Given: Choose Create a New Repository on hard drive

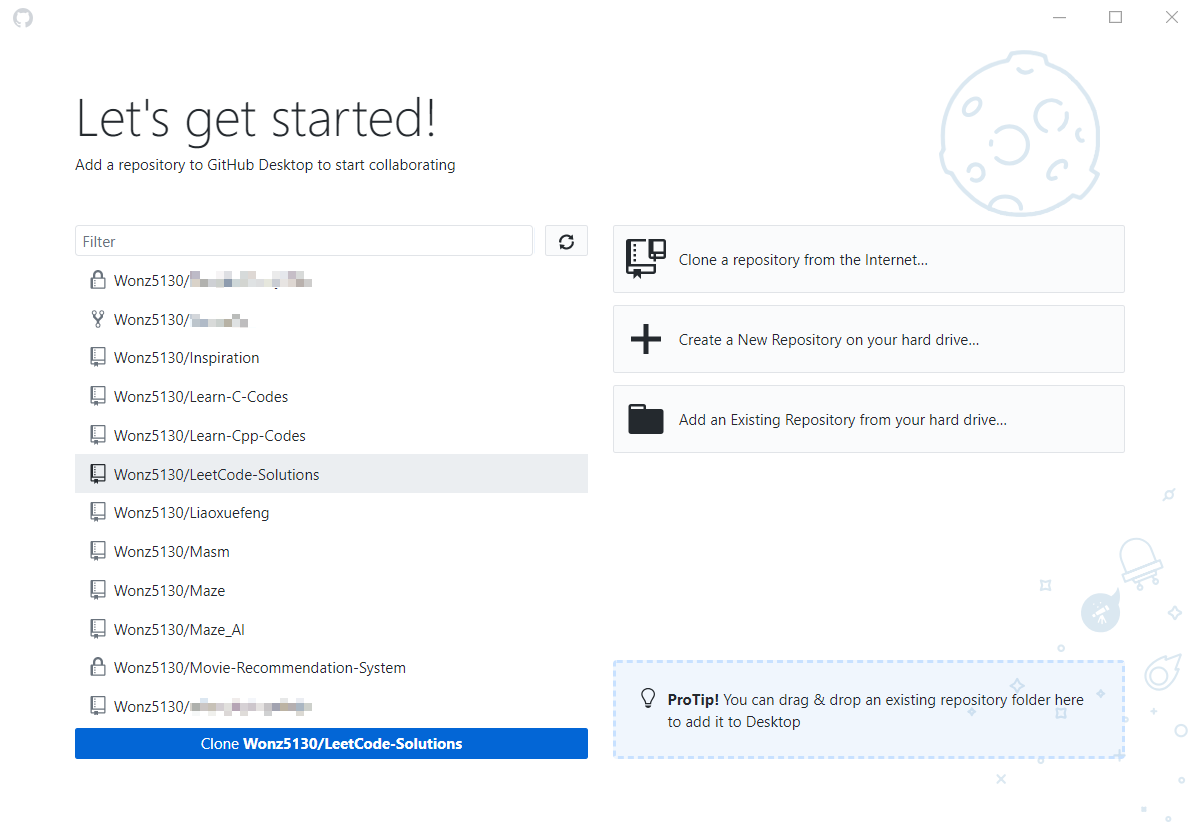Looking at the screenshot, I should click(x=869, y=339).
